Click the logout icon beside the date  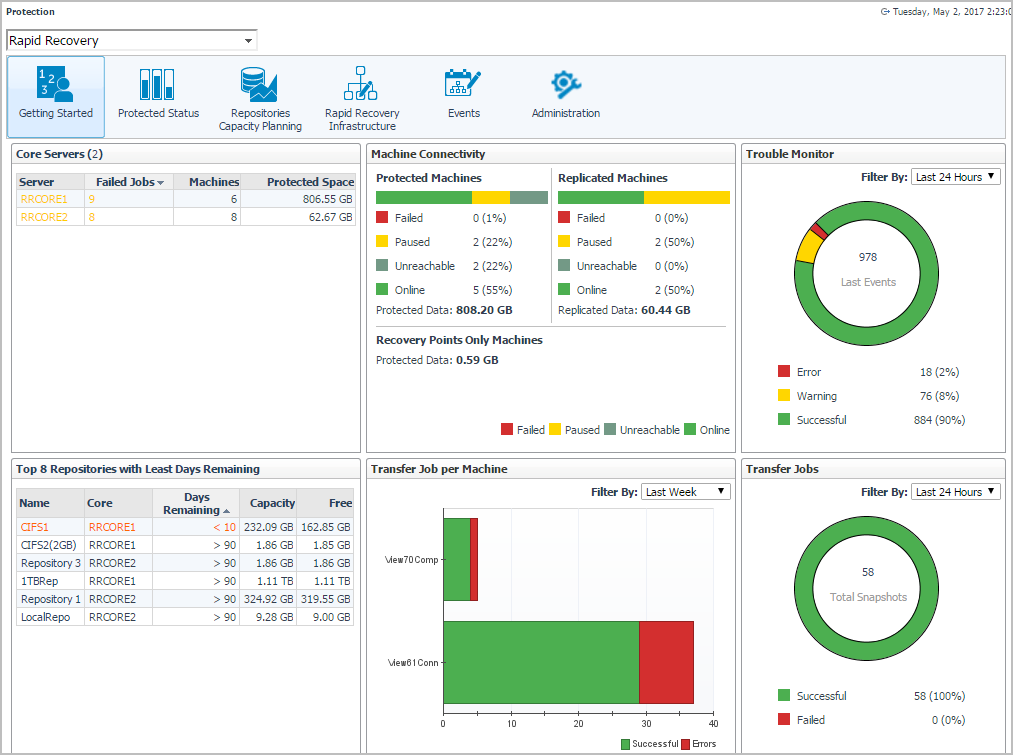[x=885, y=12]
